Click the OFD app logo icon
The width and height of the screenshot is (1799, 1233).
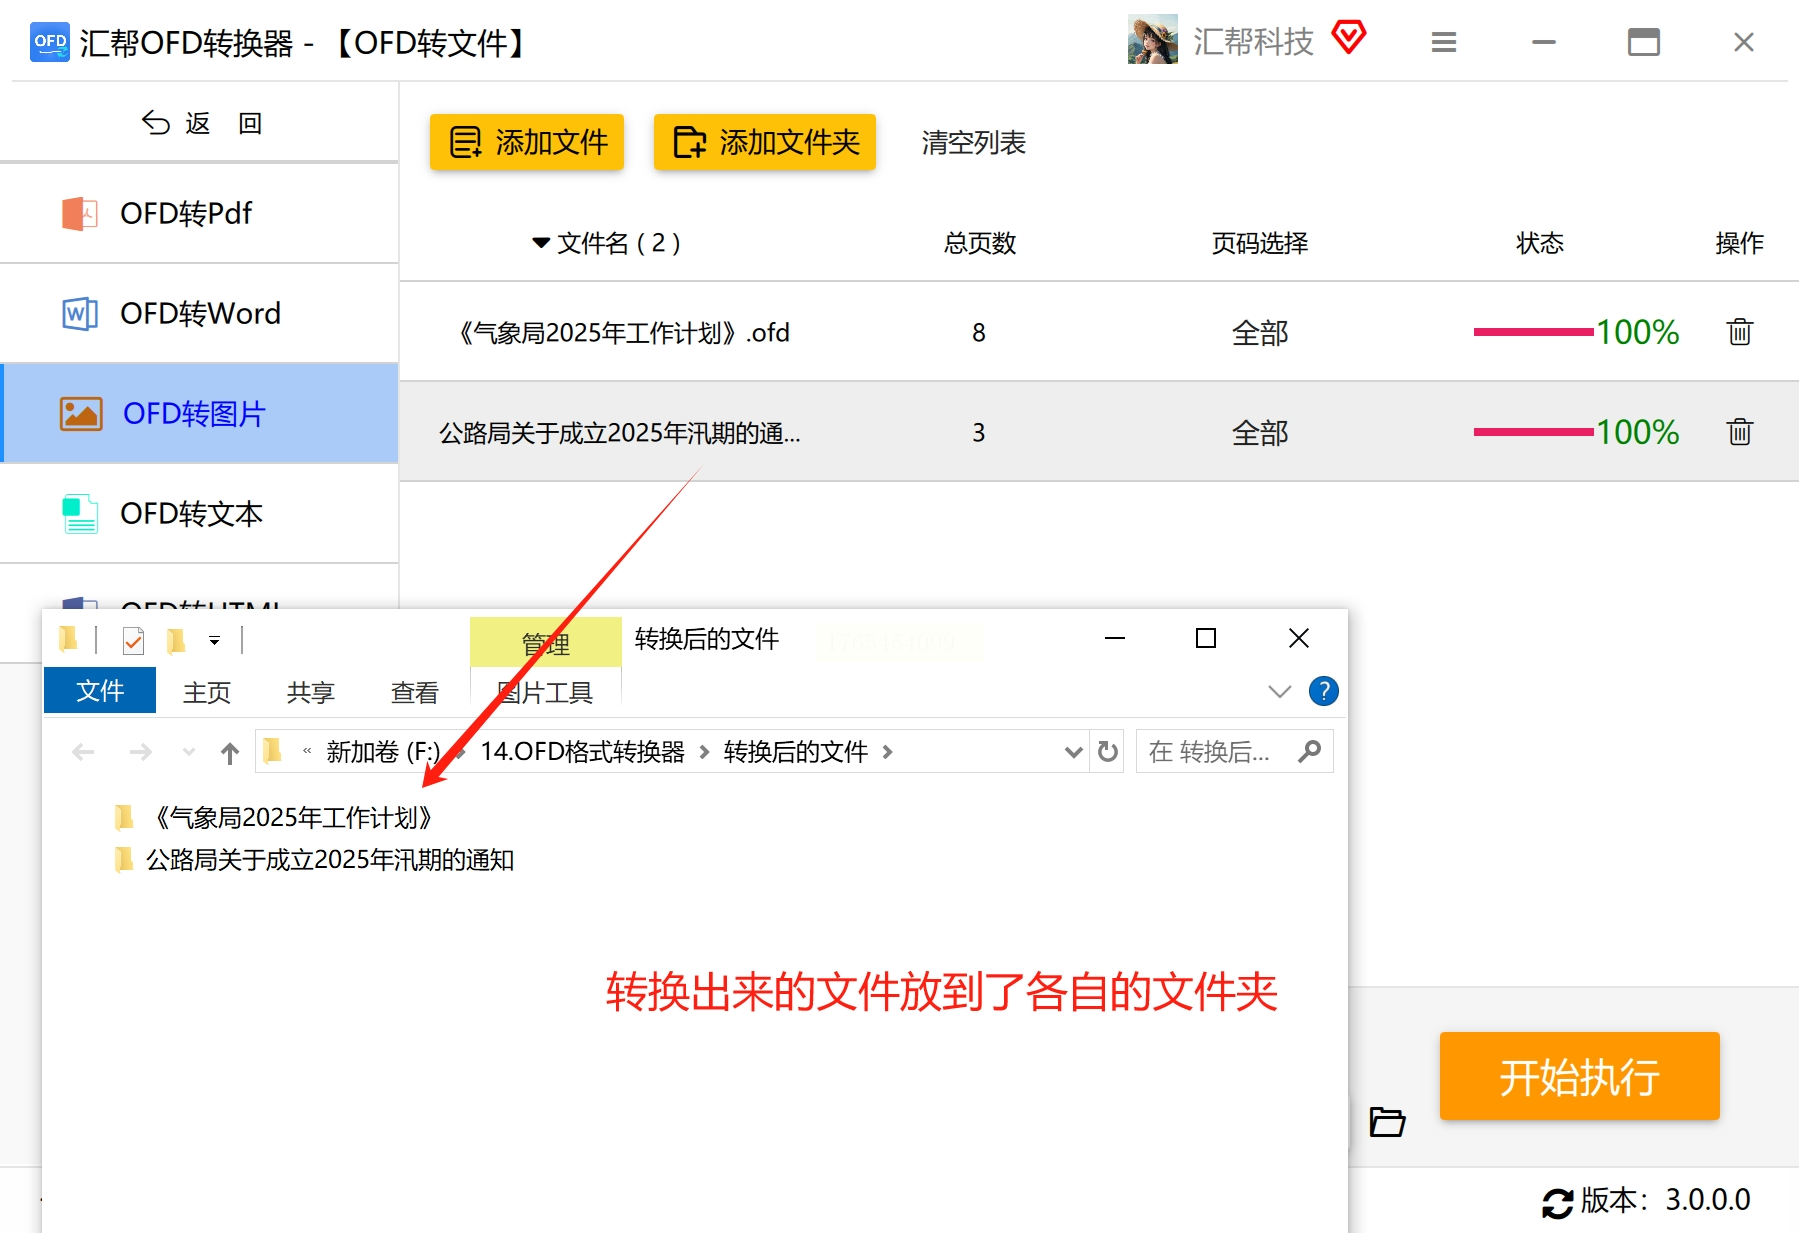50,42
